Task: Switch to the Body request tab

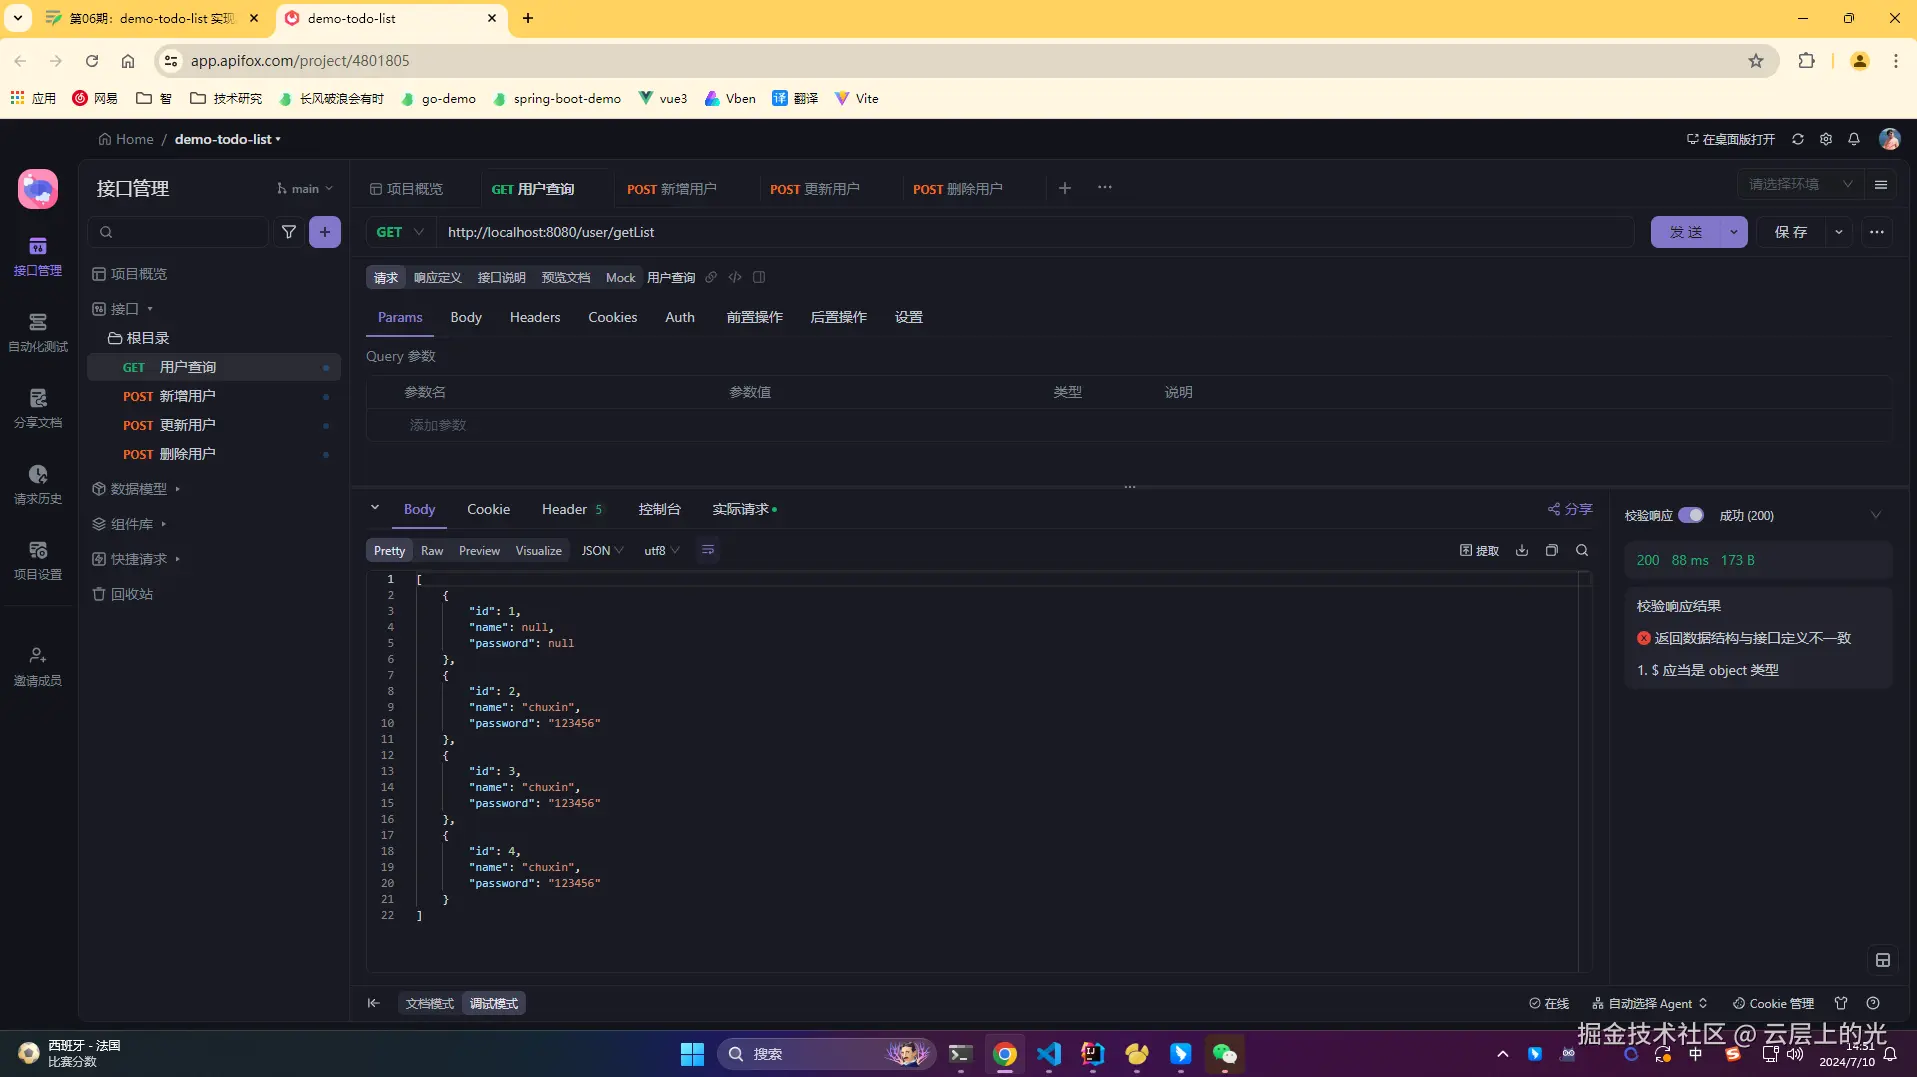Action: pos(466,317)
